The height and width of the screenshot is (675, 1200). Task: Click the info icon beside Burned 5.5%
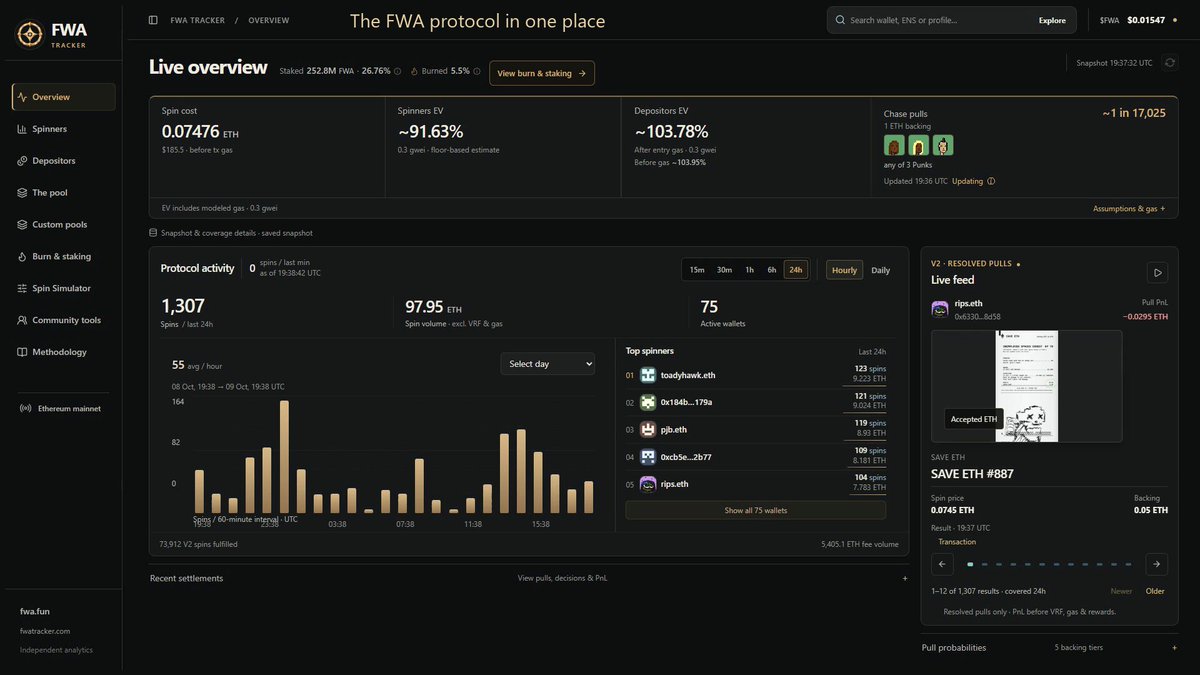[x=477, y=71]
